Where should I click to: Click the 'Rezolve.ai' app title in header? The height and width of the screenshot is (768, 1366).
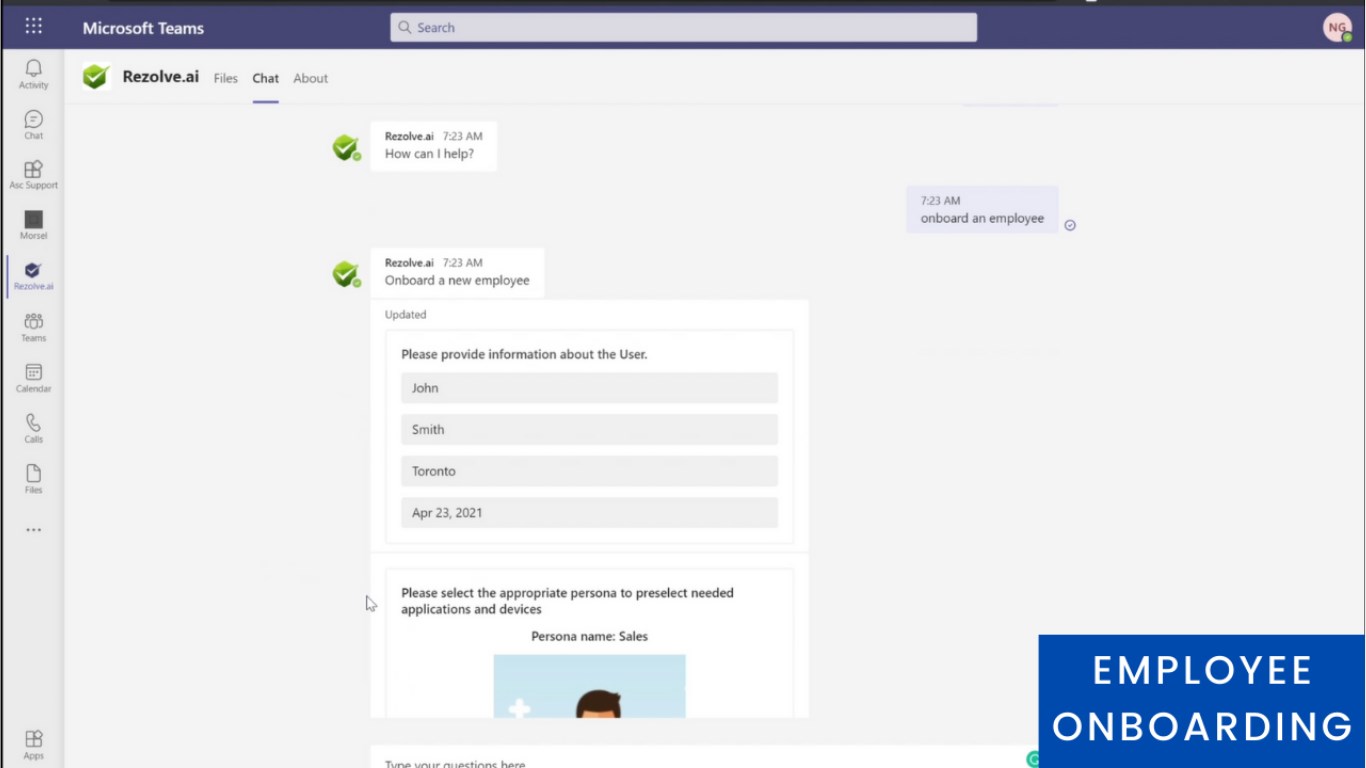[x=160, y=76]
